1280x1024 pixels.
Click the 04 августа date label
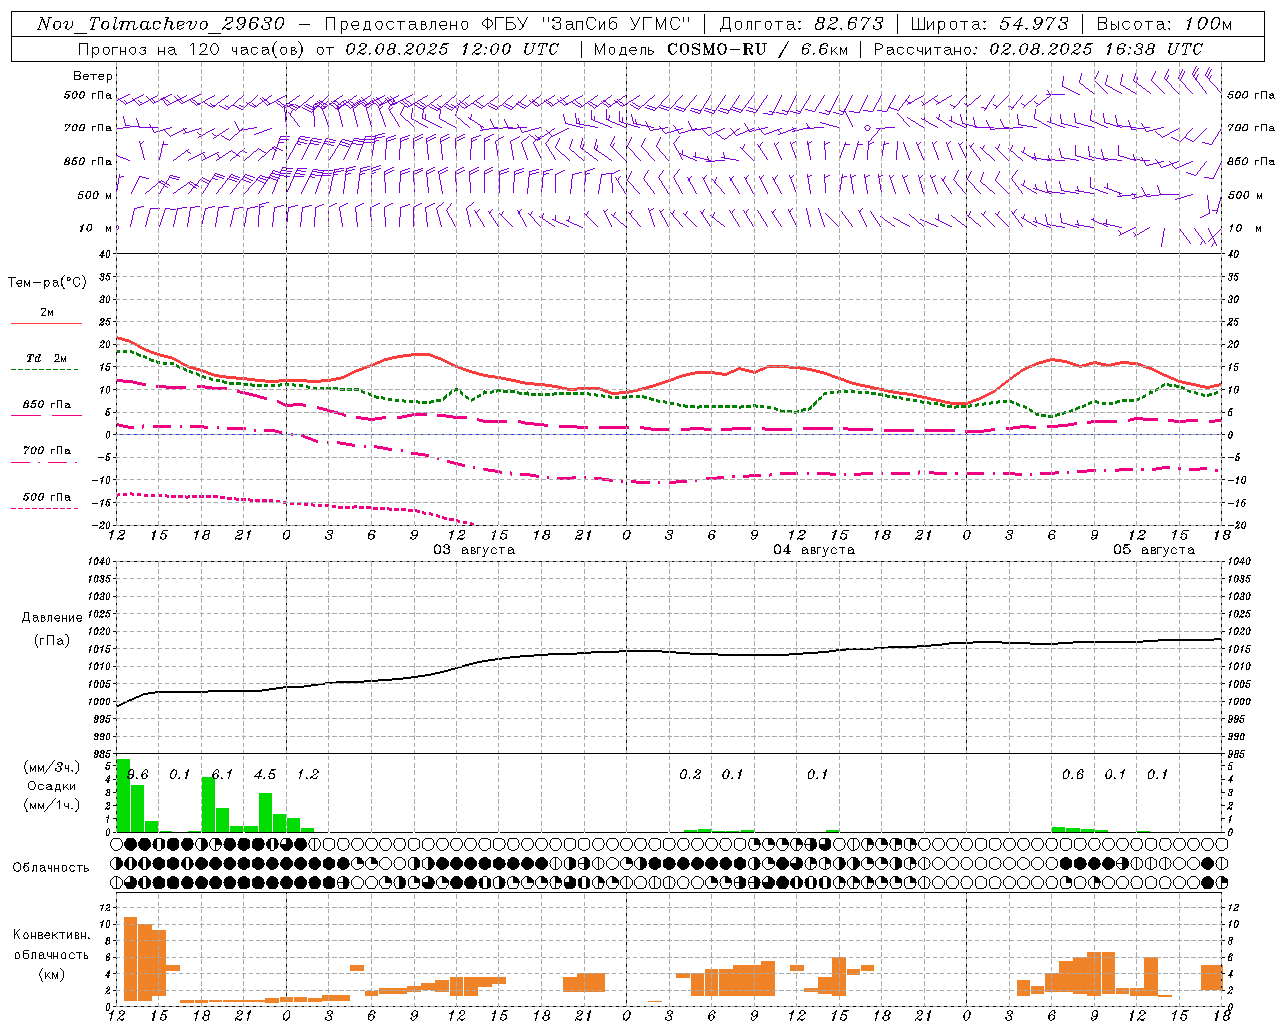point(814,550)
